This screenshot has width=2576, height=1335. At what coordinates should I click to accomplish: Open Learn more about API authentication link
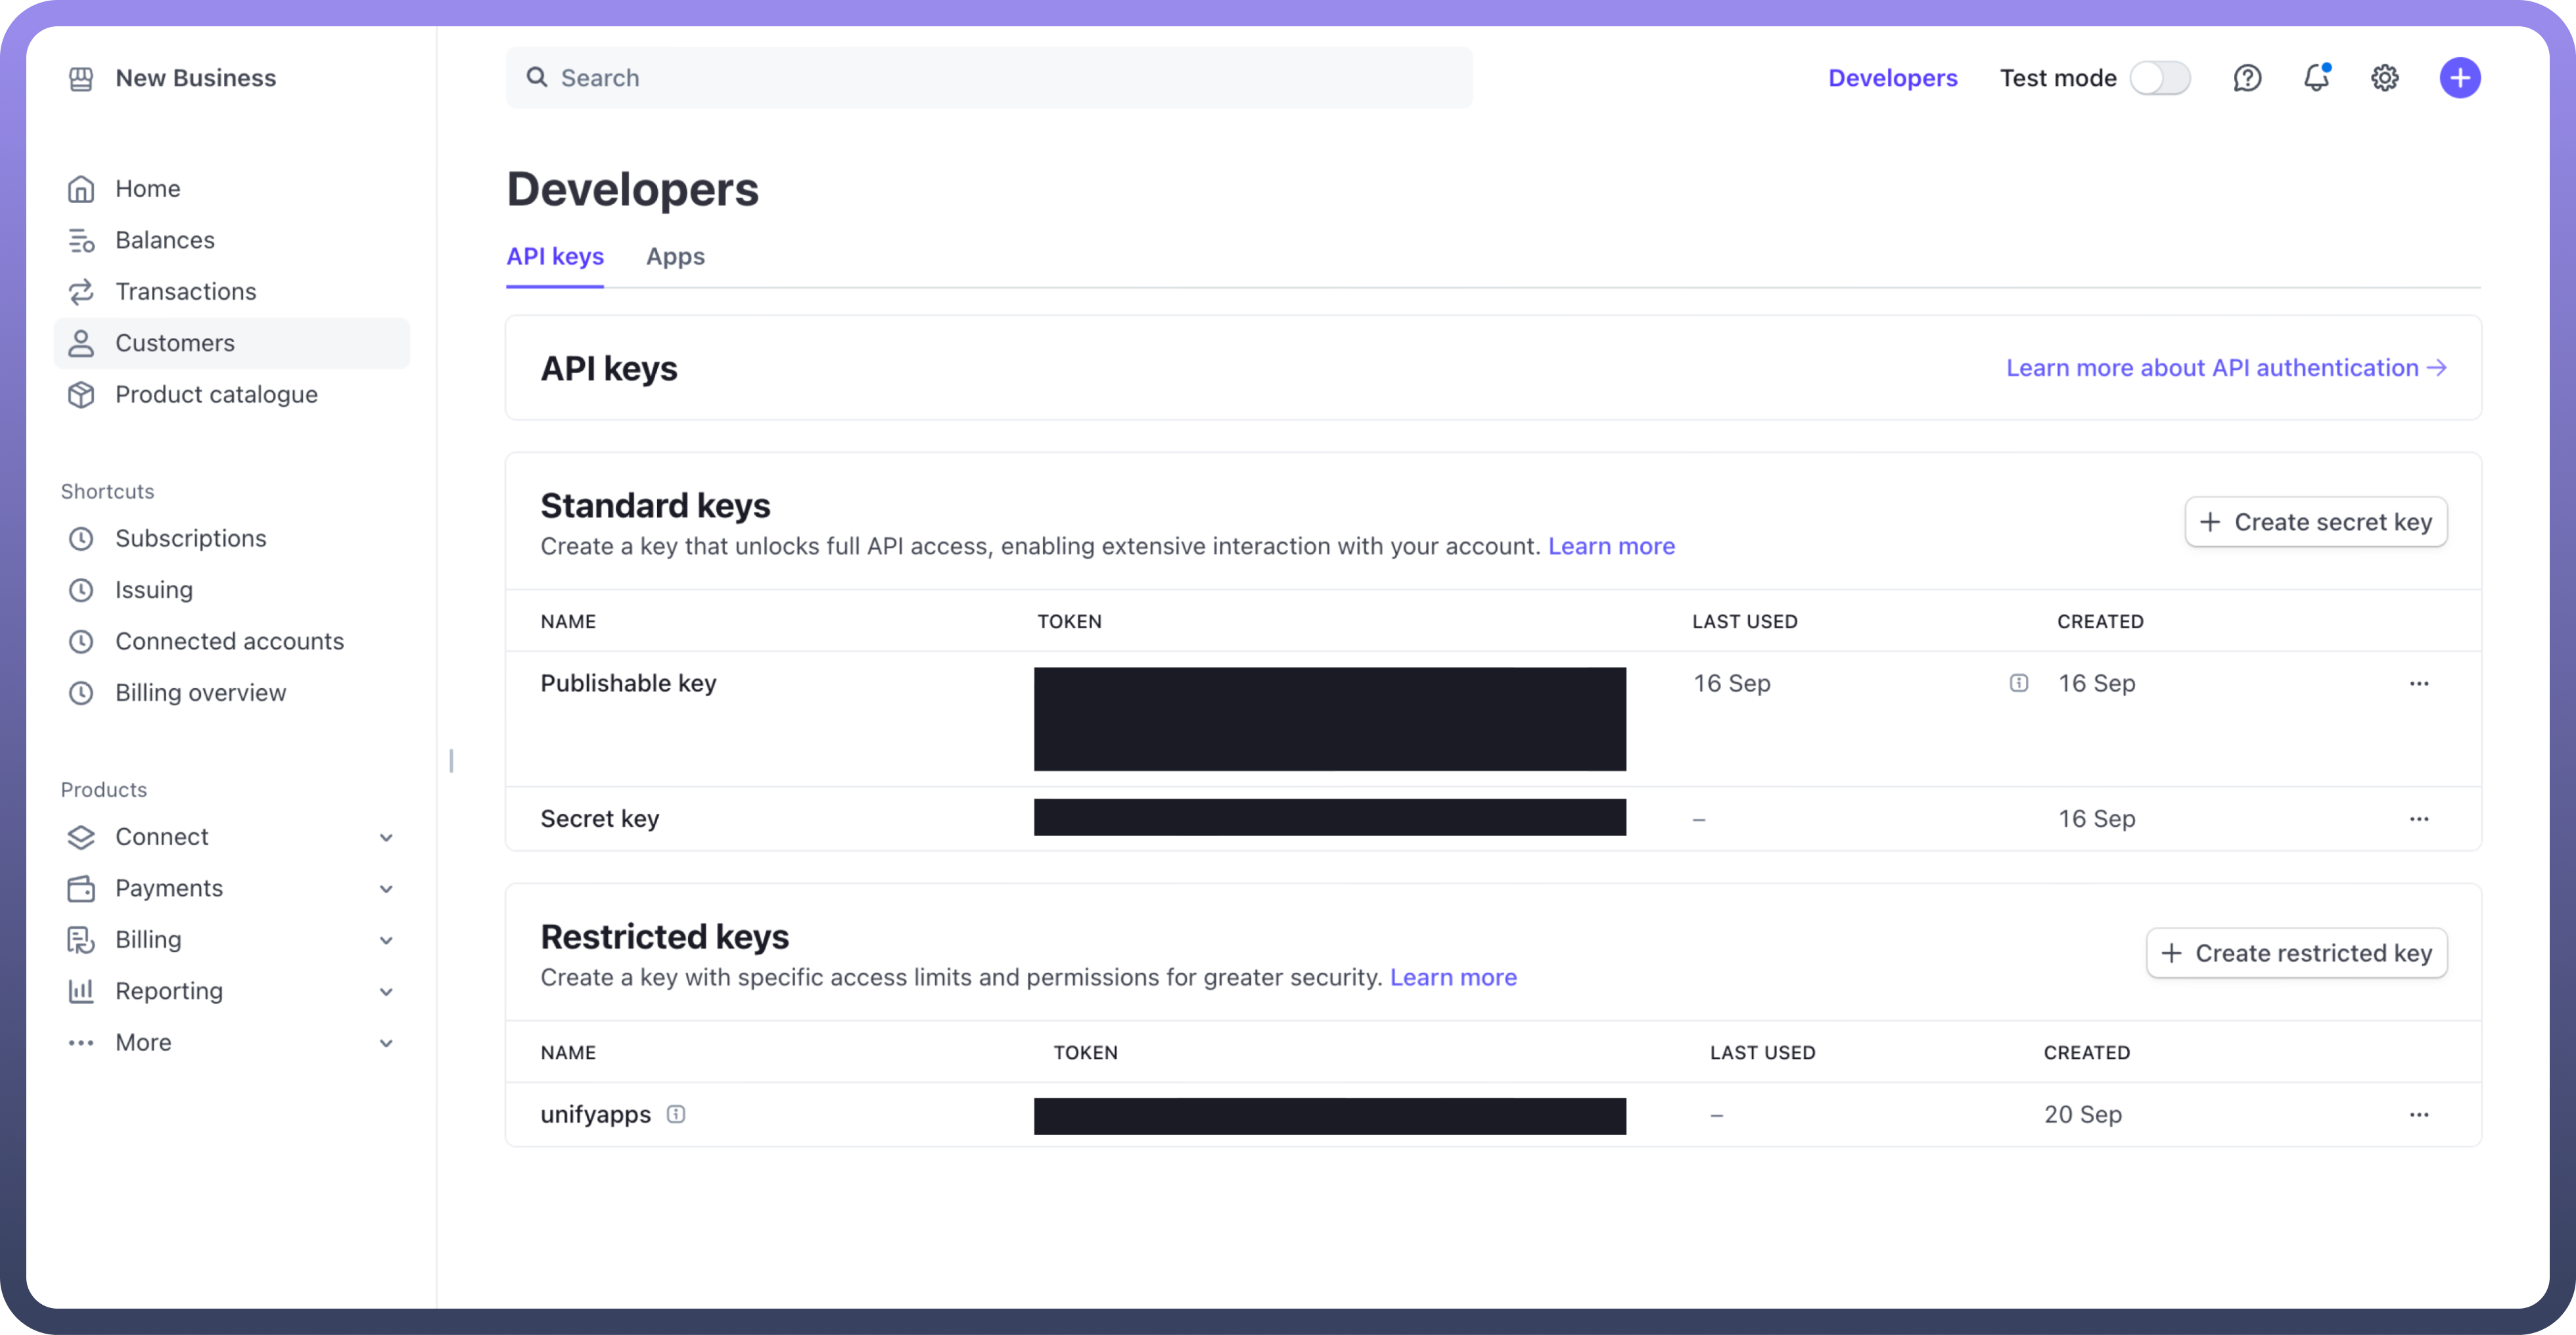(2226, 368)
